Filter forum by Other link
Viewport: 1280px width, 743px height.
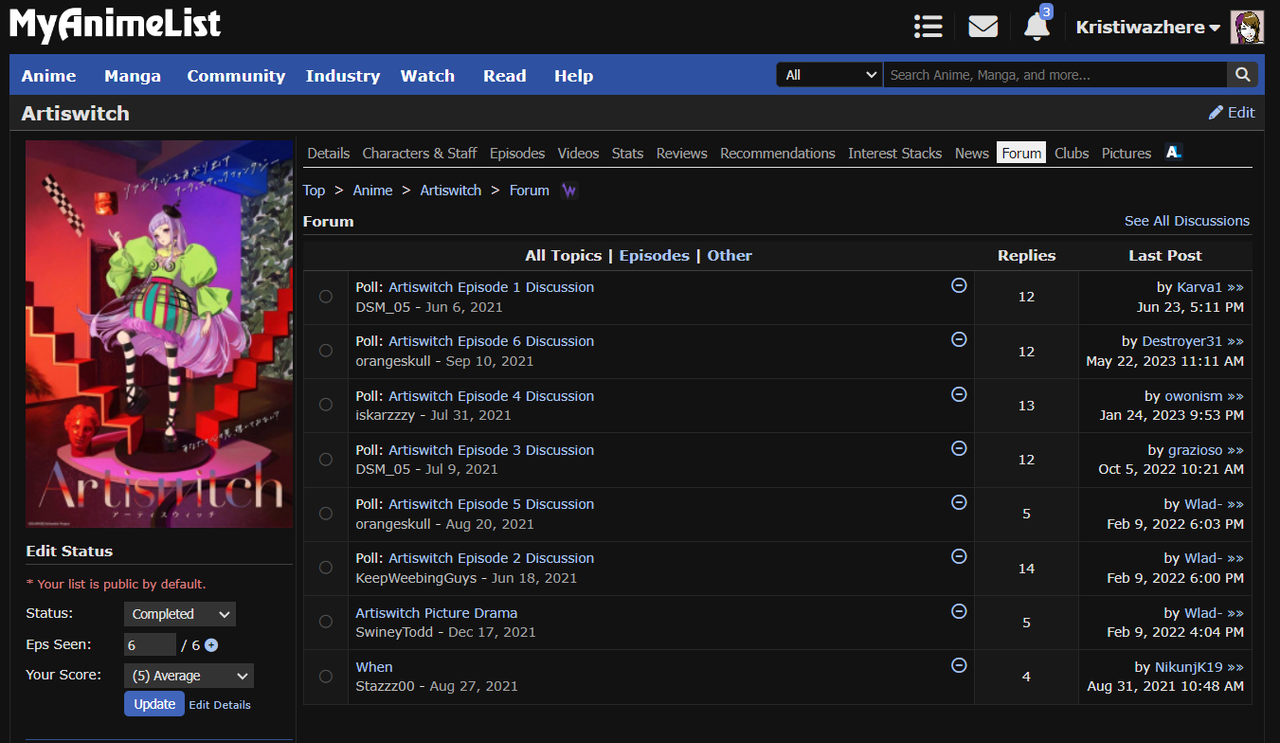(x=730, y=256)
